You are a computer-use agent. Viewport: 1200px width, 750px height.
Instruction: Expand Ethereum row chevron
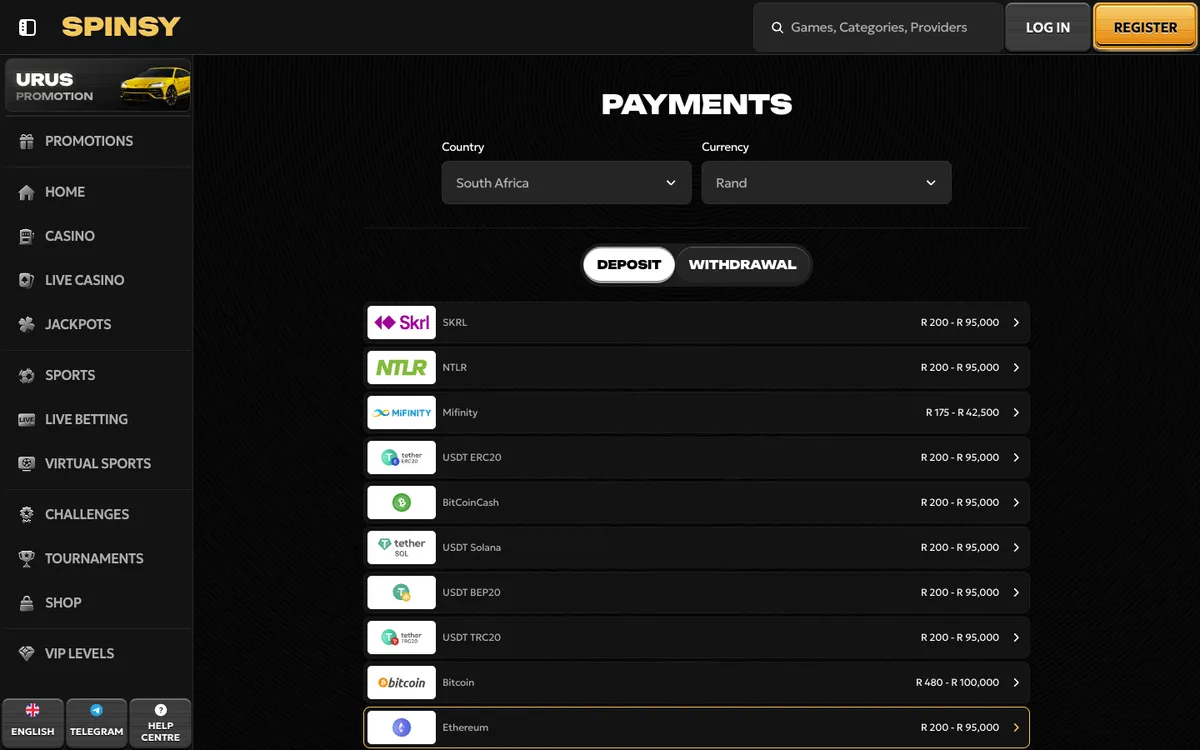[x=1016, y=728]
